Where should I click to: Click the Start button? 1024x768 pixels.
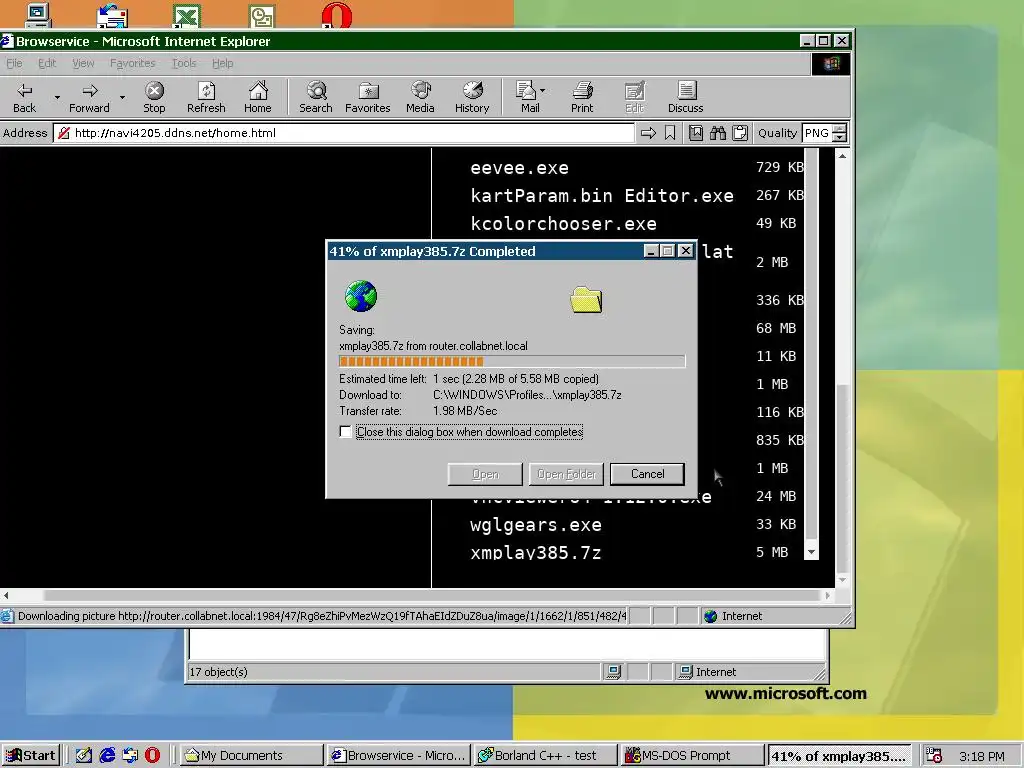31,756
